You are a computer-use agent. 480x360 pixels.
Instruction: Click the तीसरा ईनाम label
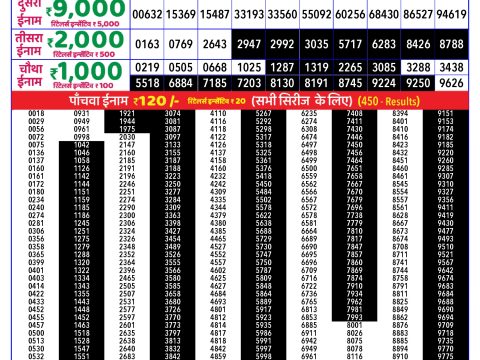(x=29, y=44)
